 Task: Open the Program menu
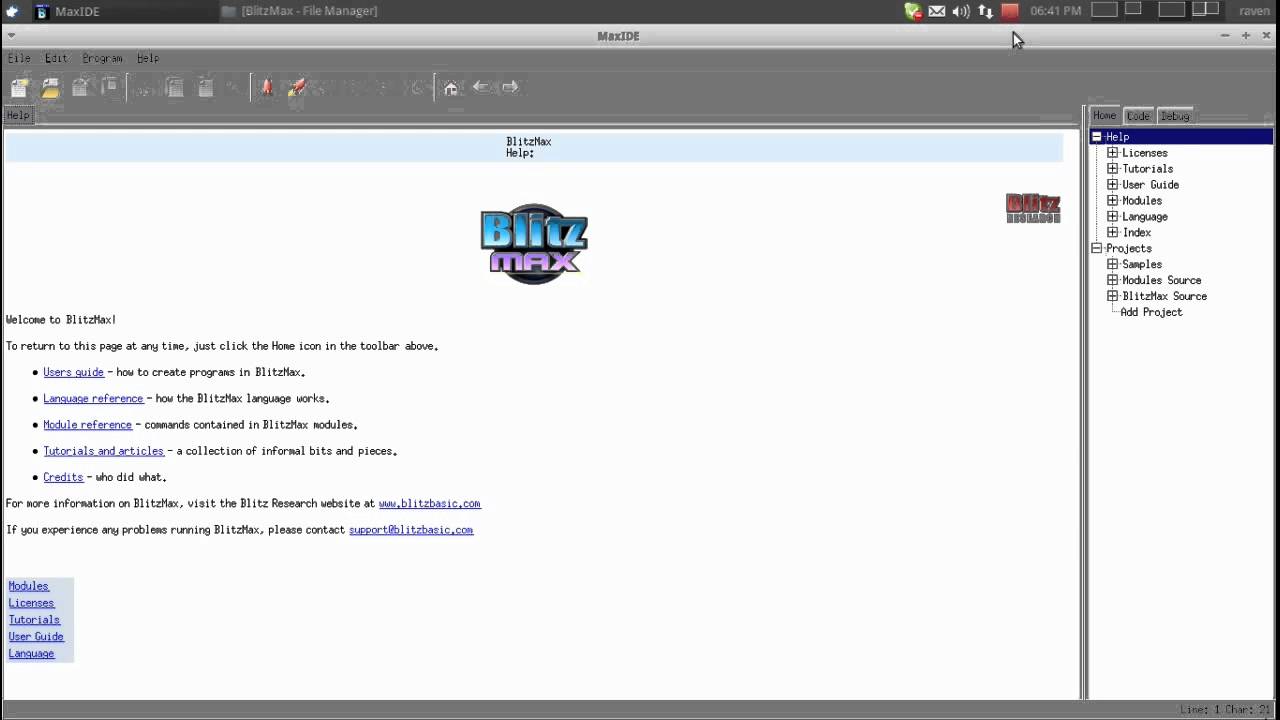[x=102, y=58]
